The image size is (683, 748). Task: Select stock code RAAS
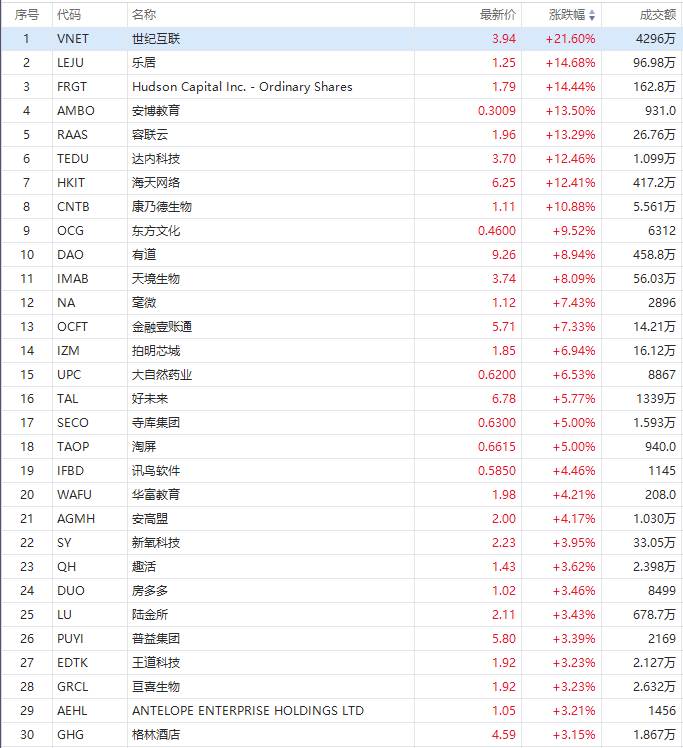72,135
